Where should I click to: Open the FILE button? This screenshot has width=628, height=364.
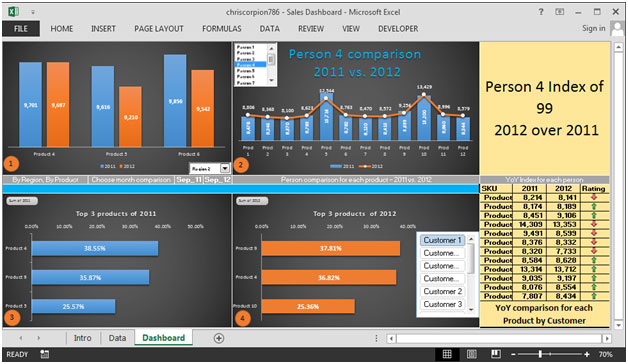[21, 29]
